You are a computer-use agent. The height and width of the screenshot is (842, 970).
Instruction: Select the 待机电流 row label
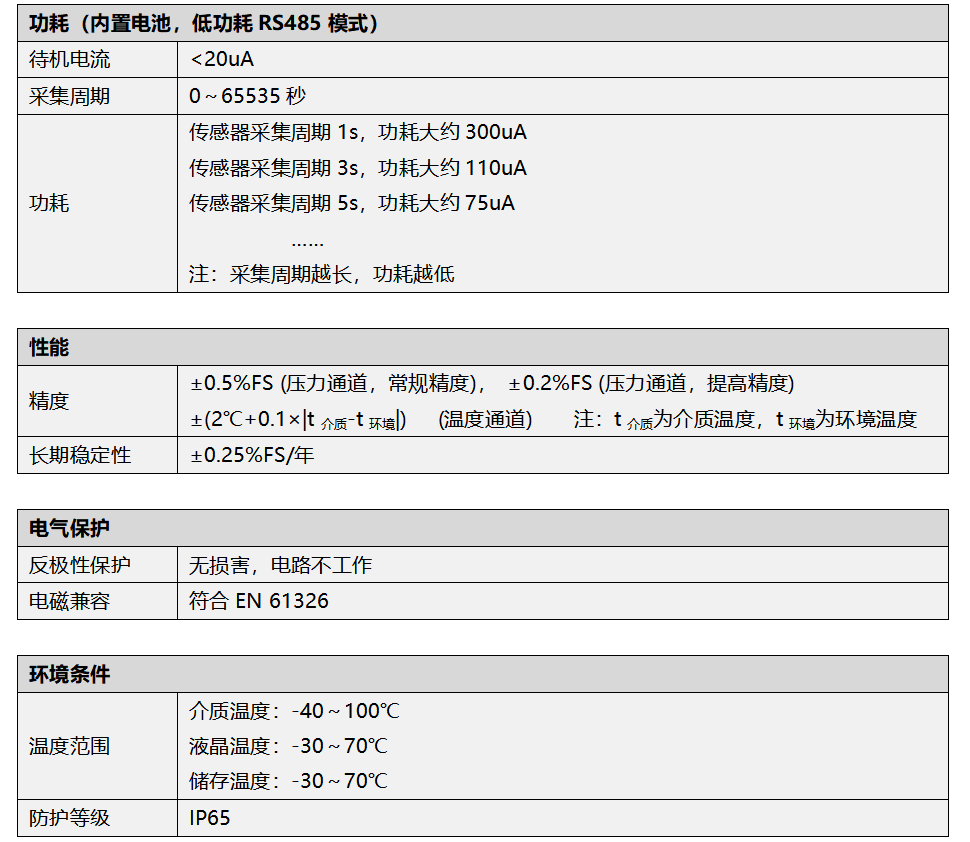(70, 60)
